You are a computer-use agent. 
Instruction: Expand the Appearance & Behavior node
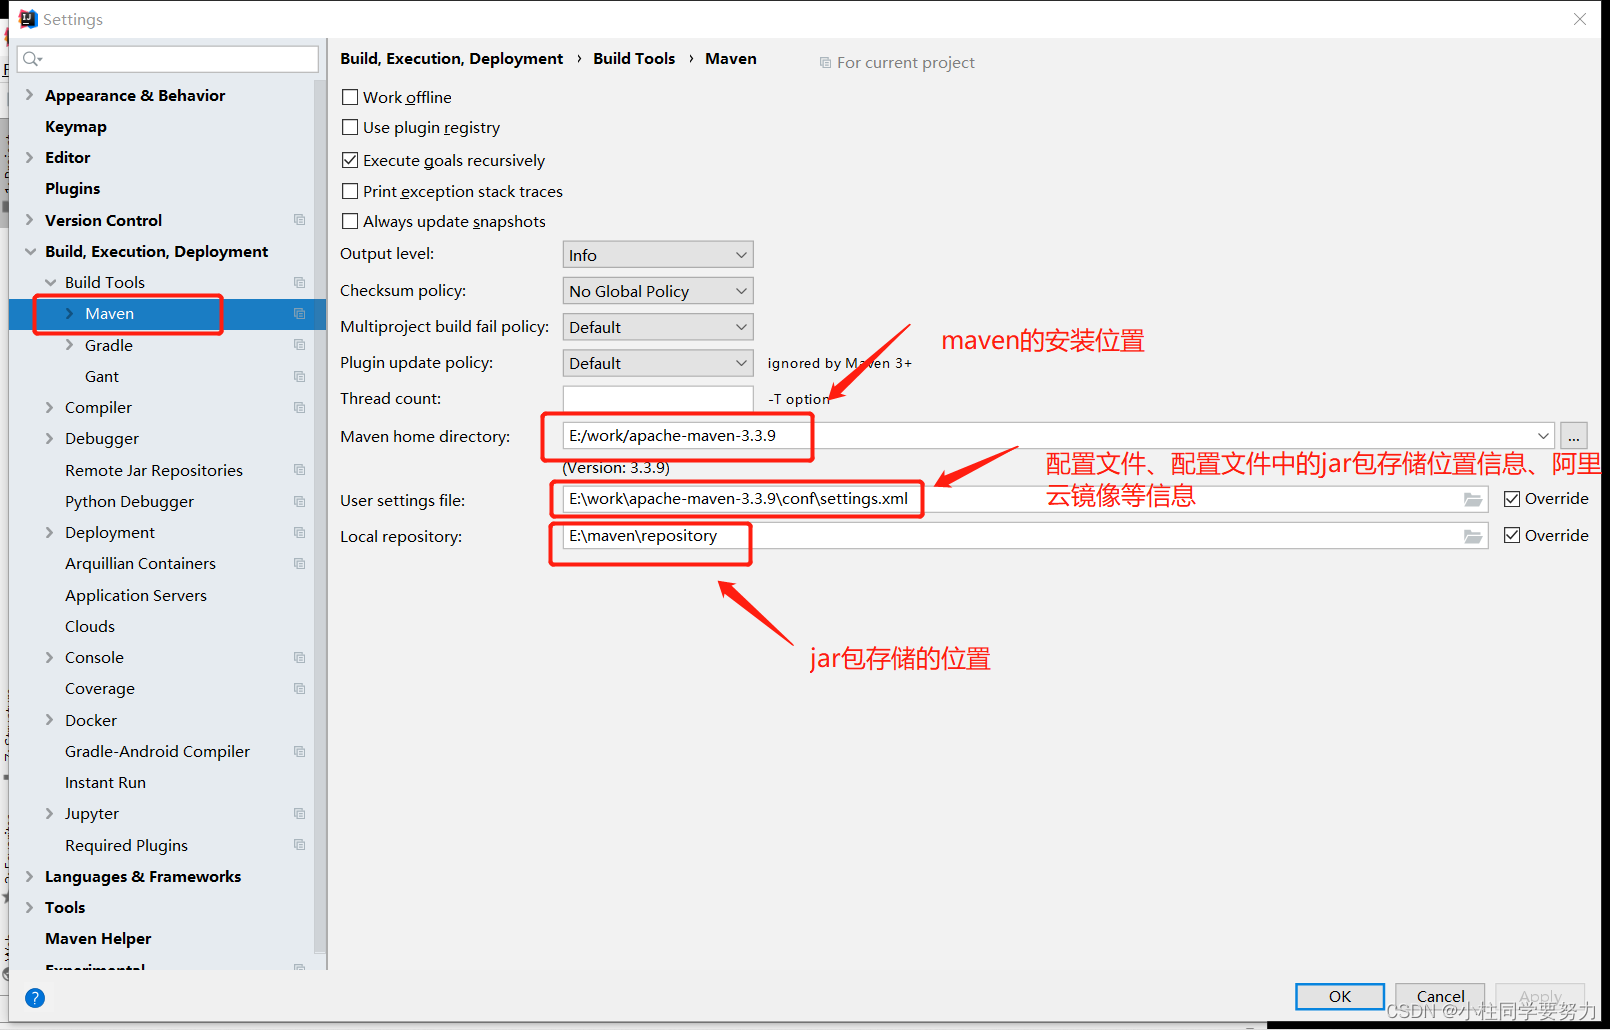29,95
